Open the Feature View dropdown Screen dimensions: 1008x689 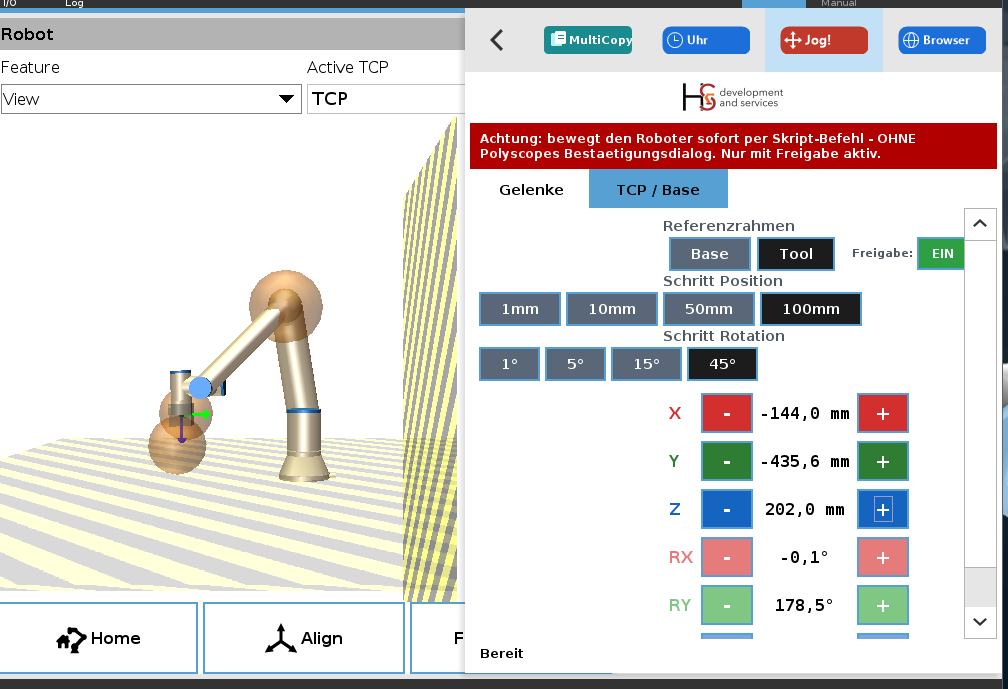point(151,99)
